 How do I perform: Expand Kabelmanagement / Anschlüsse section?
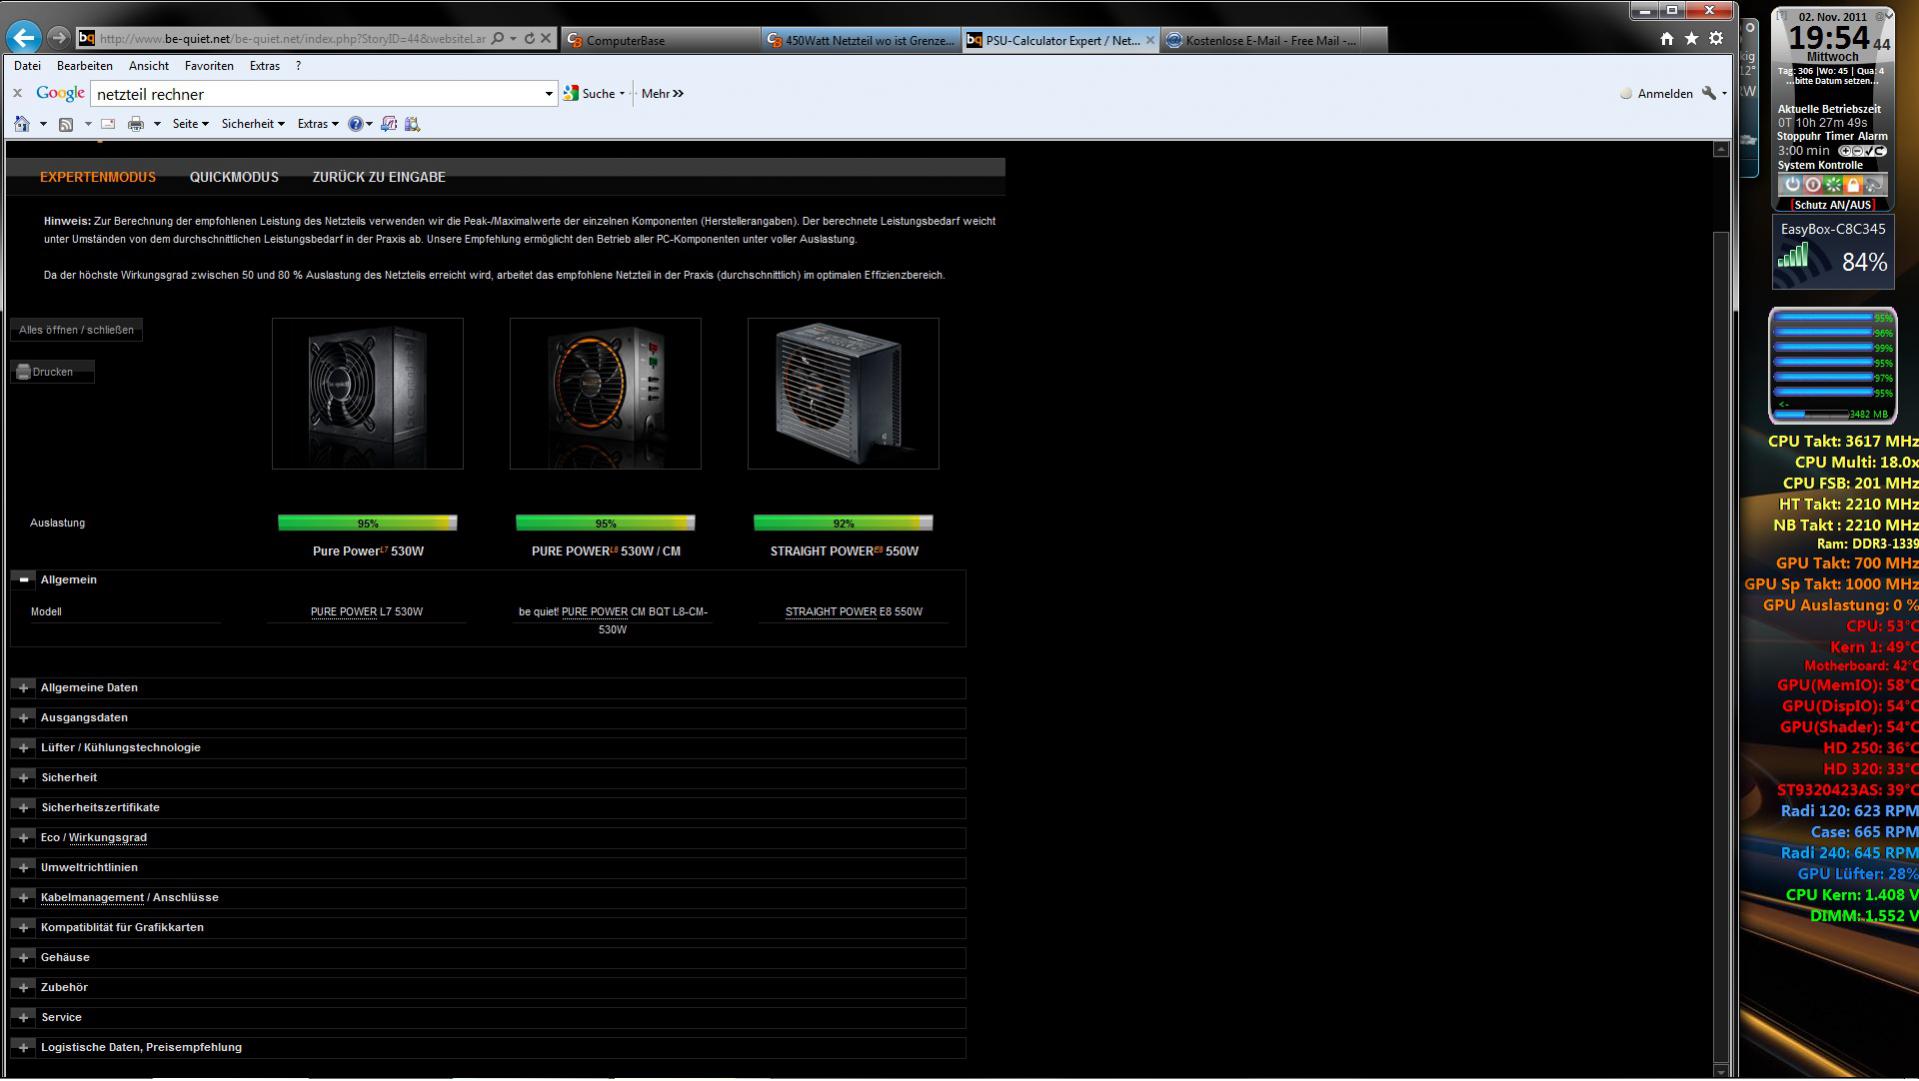pos(24,898)
